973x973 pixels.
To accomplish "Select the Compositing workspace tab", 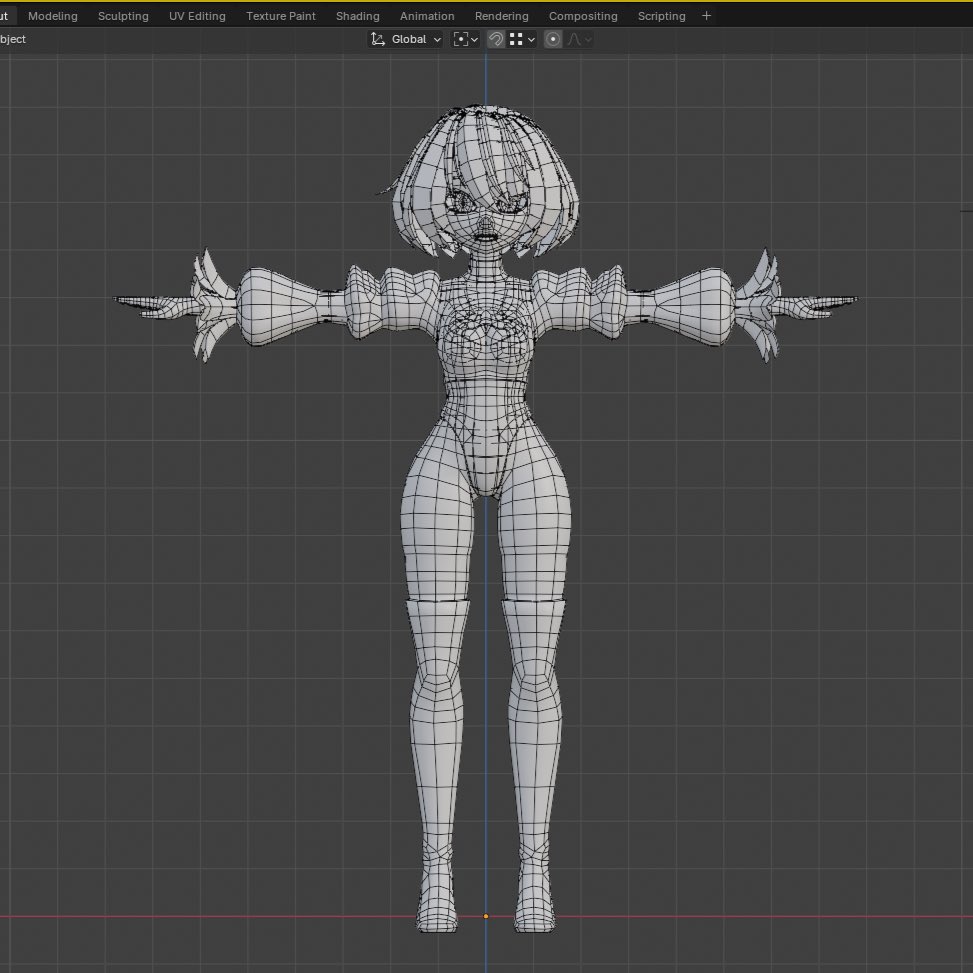I will 583,16.
